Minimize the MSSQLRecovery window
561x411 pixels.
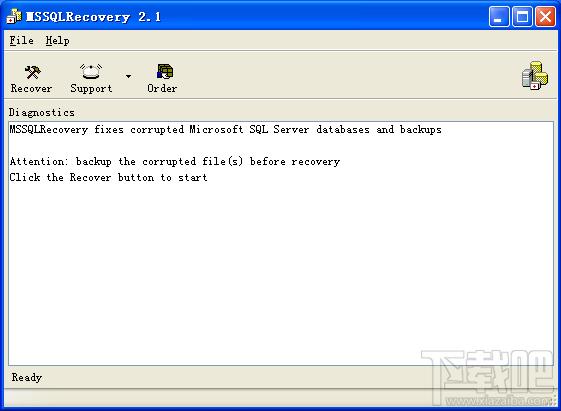(x=499, y=16)
